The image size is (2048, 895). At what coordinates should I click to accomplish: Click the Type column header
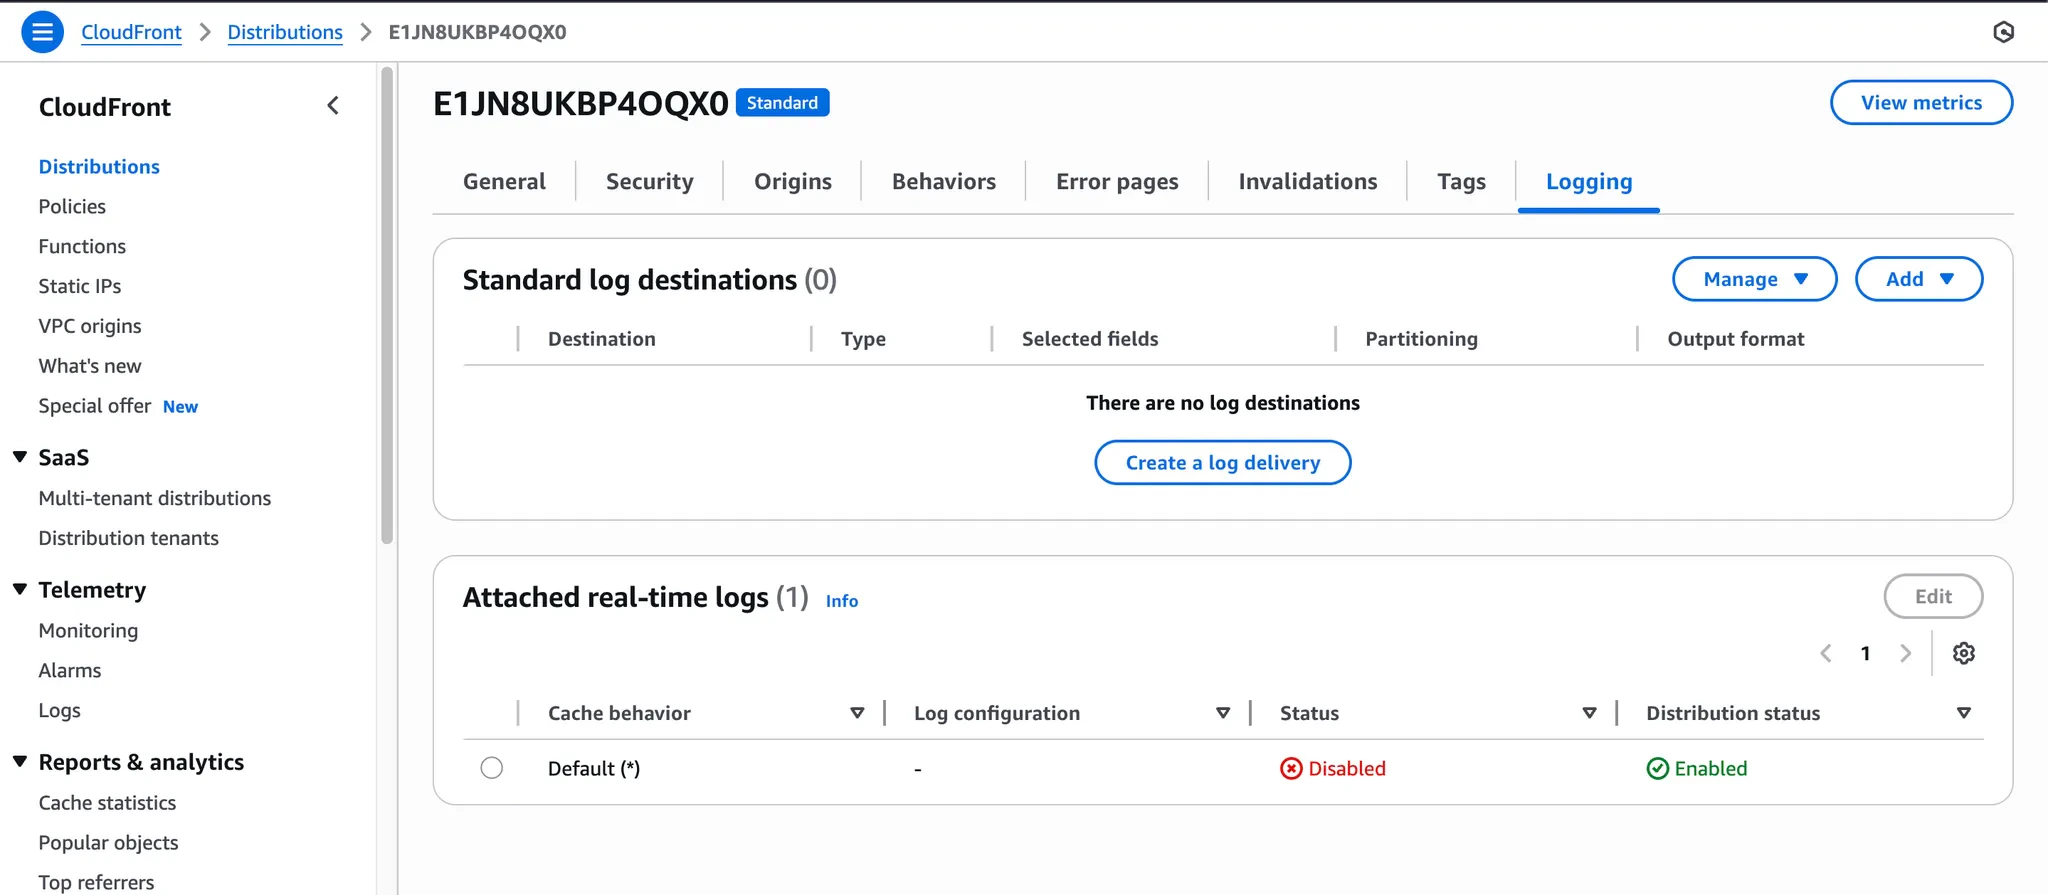point(863,339)
